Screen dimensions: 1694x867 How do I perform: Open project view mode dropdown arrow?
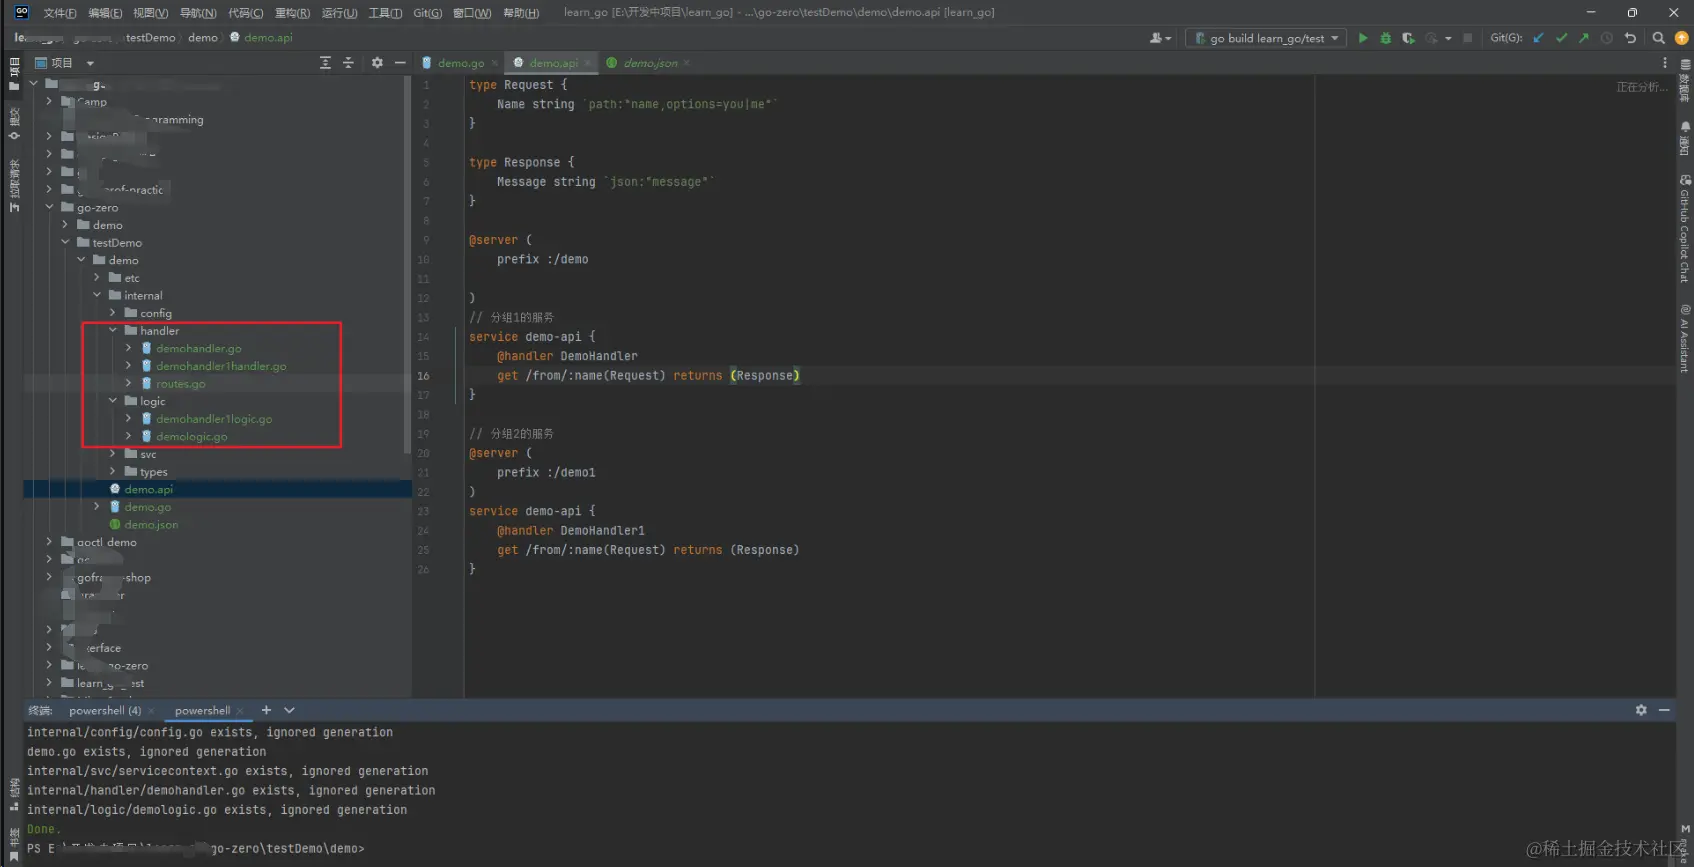click(x=90, y=63)
